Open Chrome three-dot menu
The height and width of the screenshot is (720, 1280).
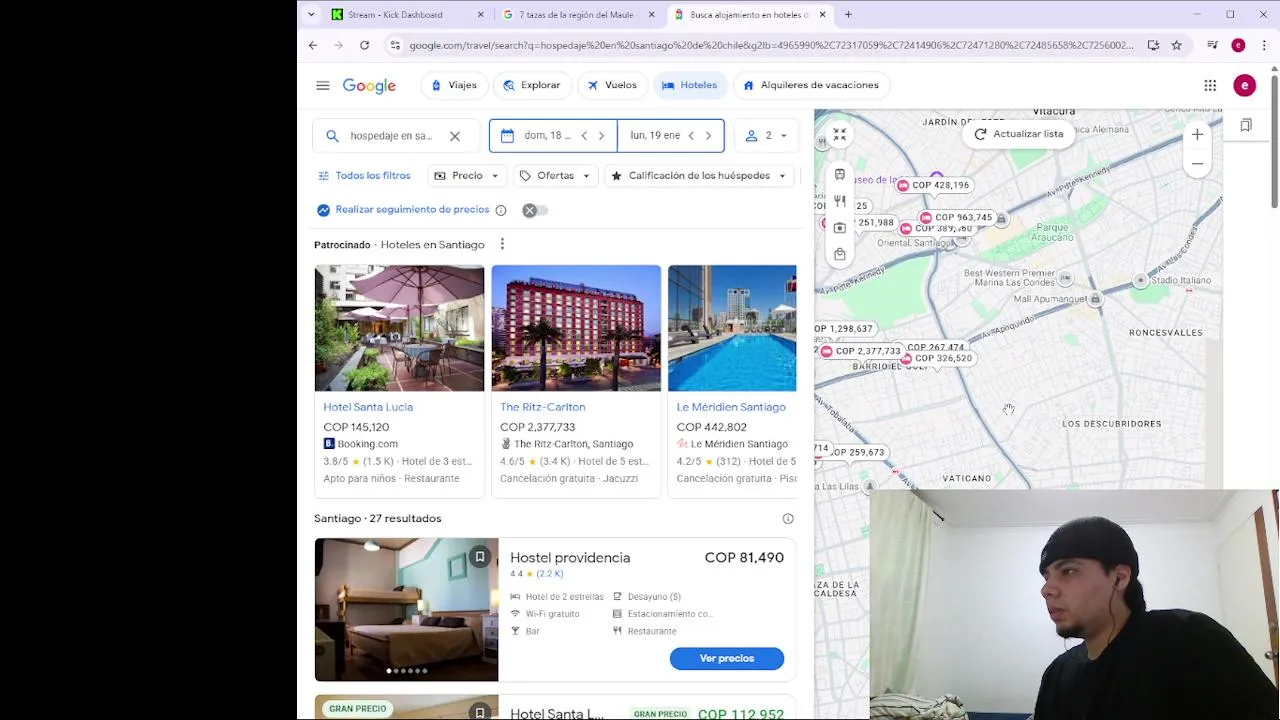click(x=1264, y=45)
